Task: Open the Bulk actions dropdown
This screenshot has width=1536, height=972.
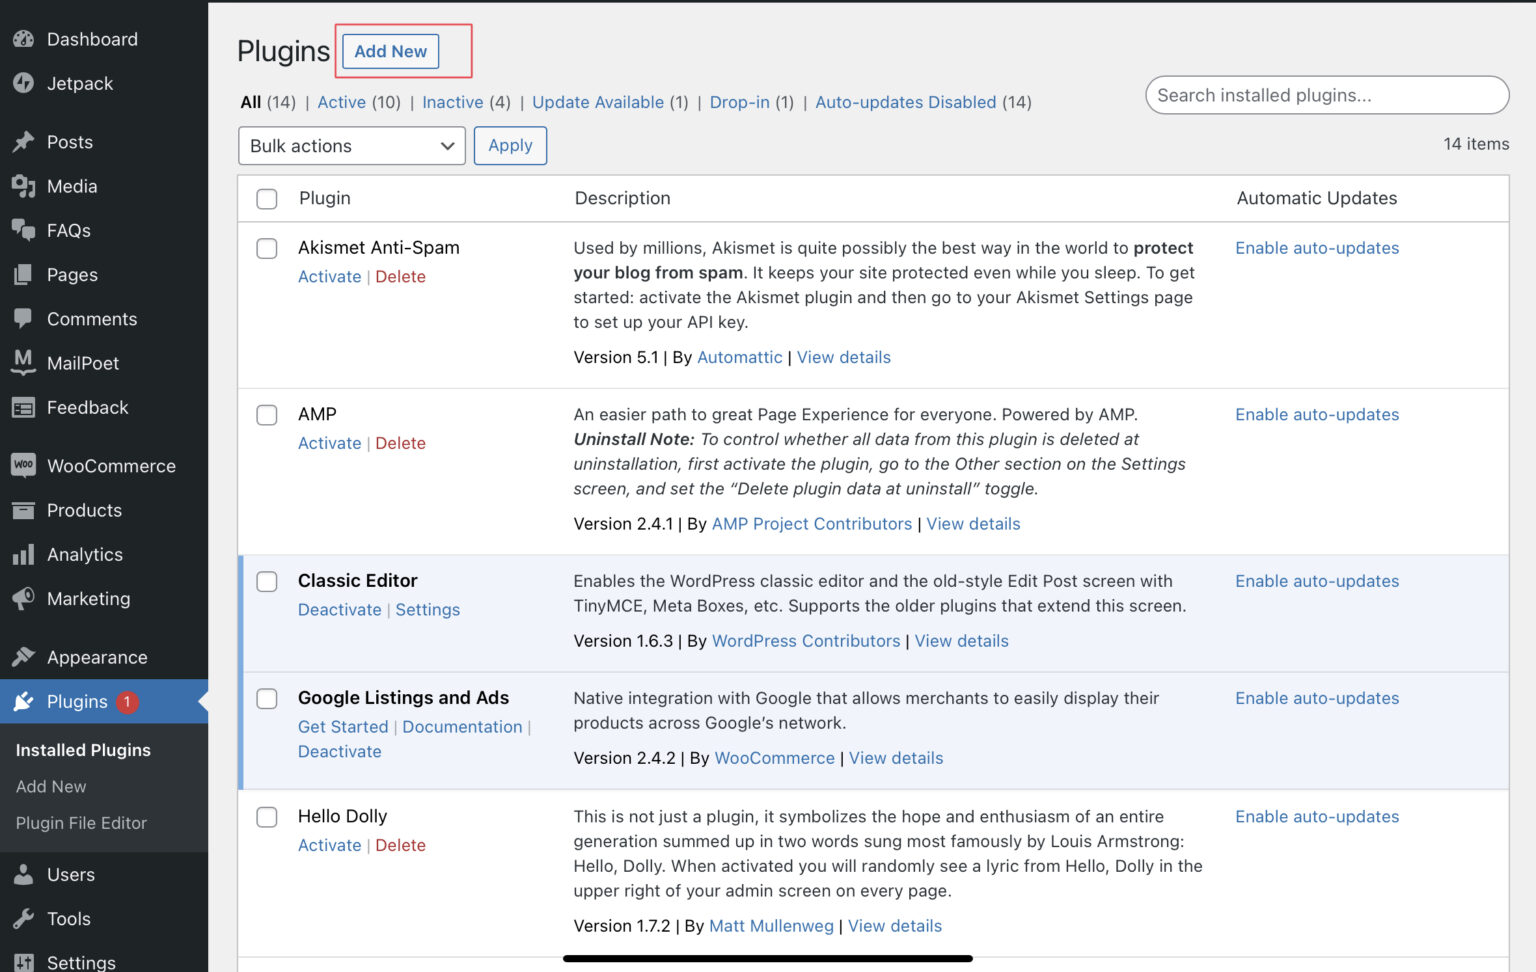Action: pos(352,146)
